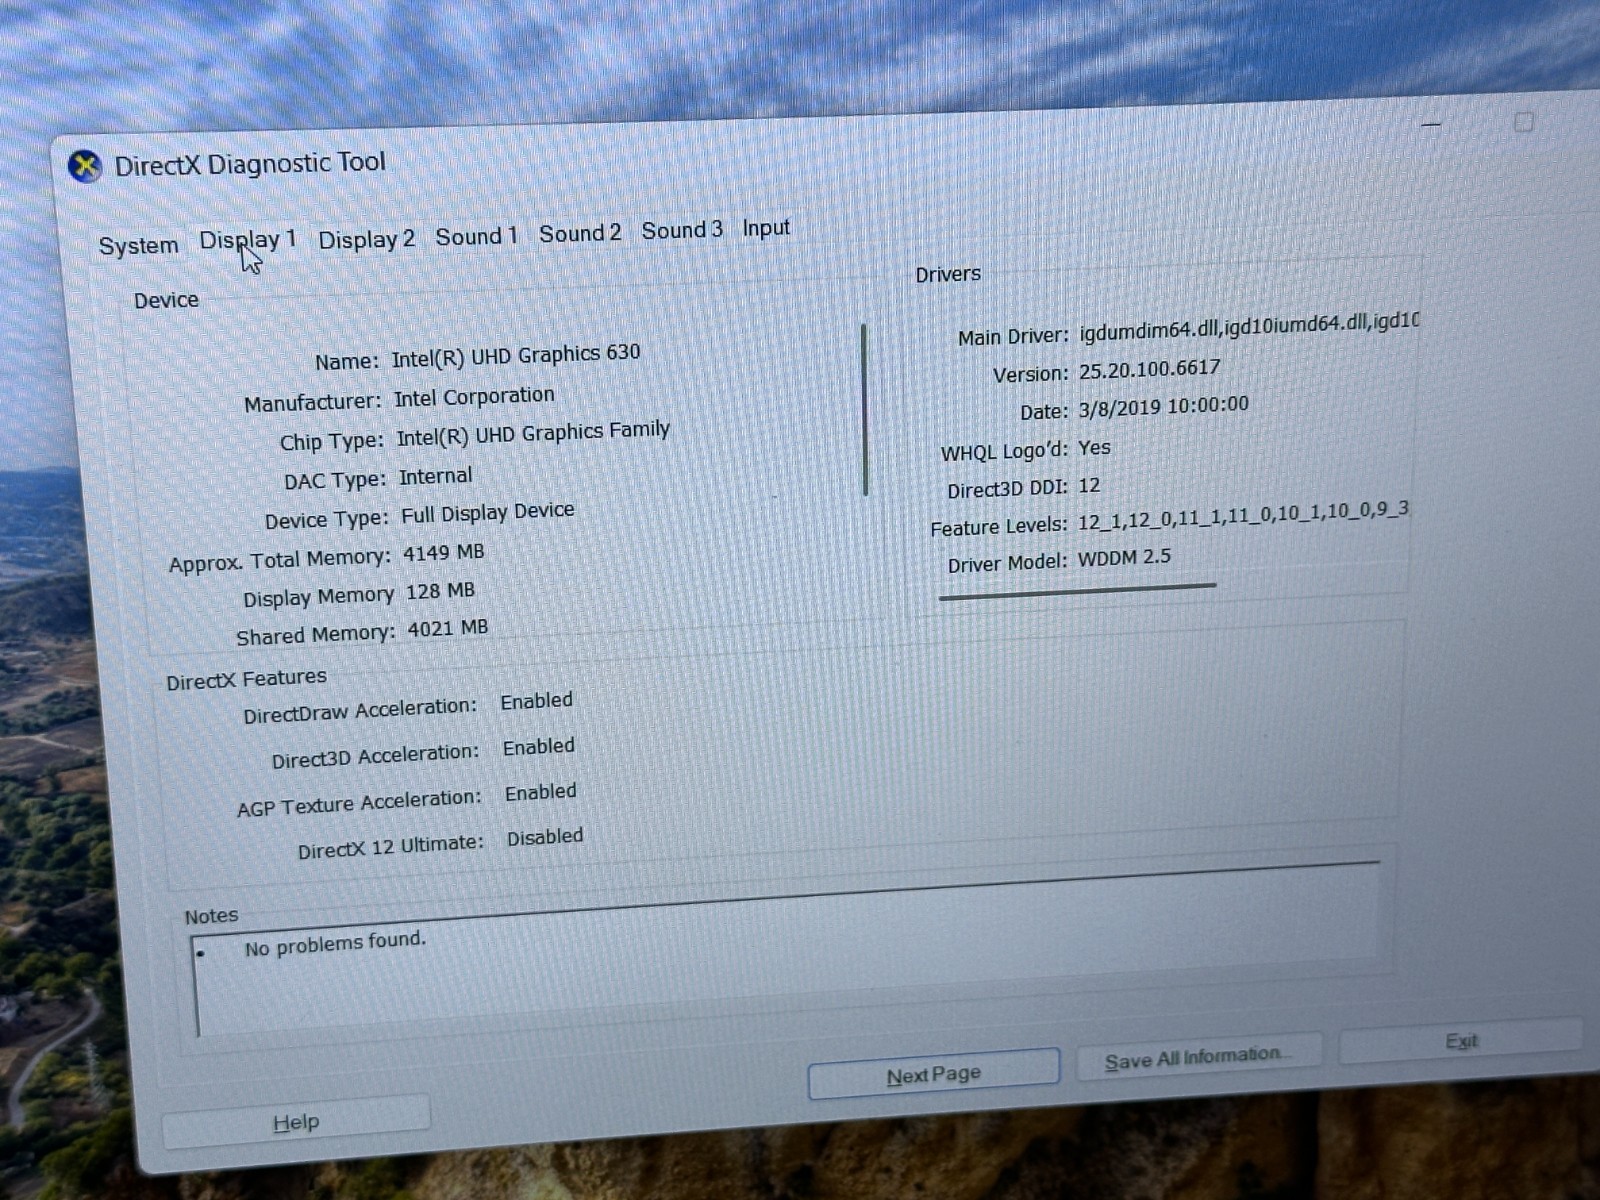Open the Sound 2 tab
This screenshot has width=1600, height=1200.
point(580,233)
